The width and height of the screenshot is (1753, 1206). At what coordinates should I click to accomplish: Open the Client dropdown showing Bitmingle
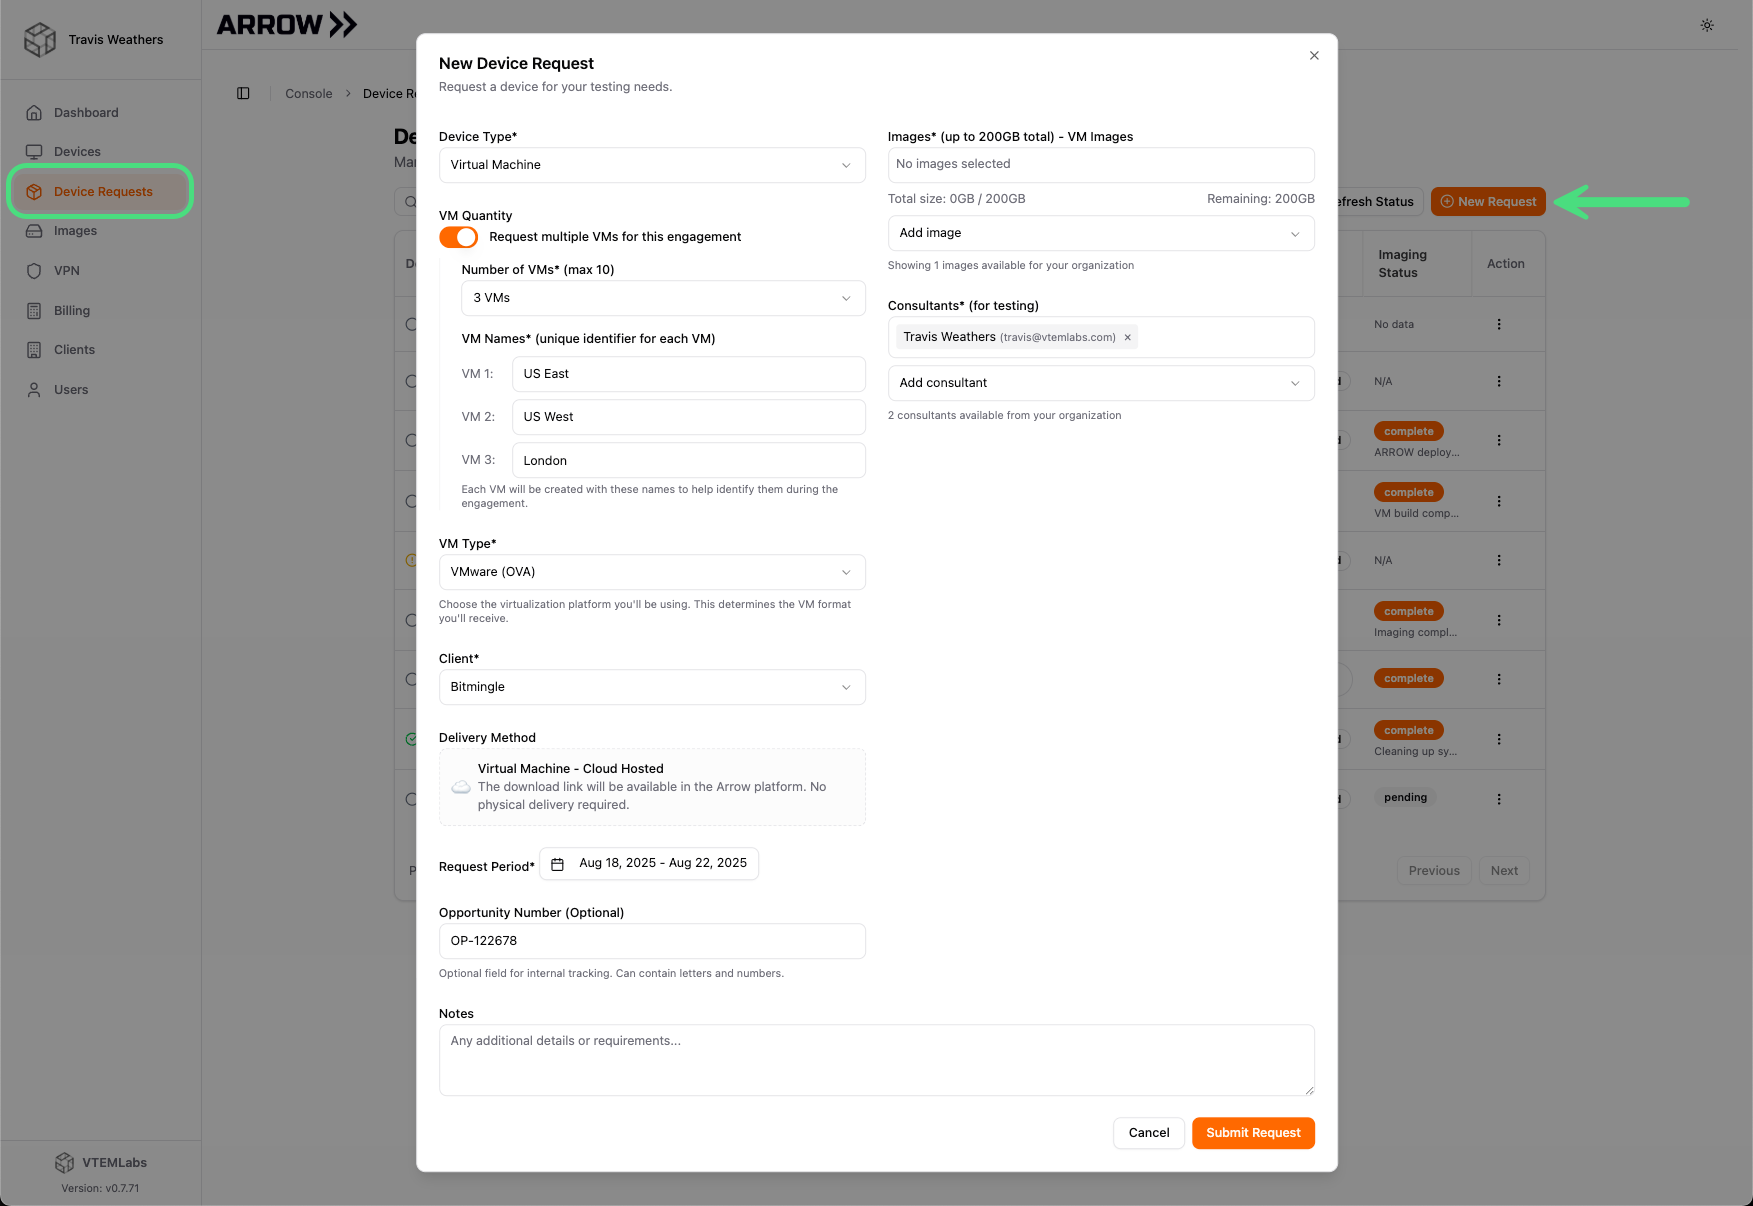coord(651,687)
